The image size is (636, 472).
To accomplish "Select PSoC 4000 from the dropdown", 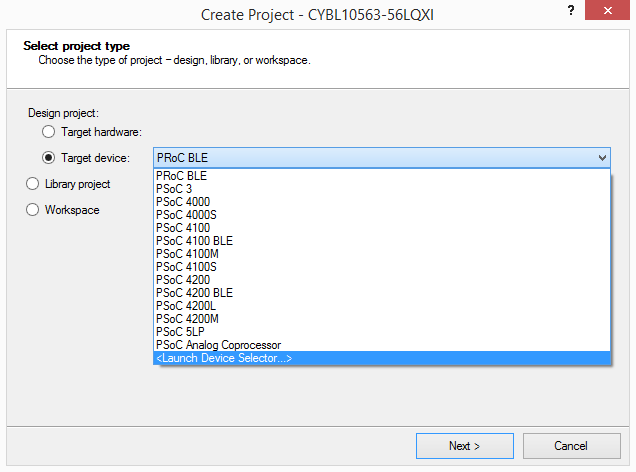I will [x=183, y=202].
